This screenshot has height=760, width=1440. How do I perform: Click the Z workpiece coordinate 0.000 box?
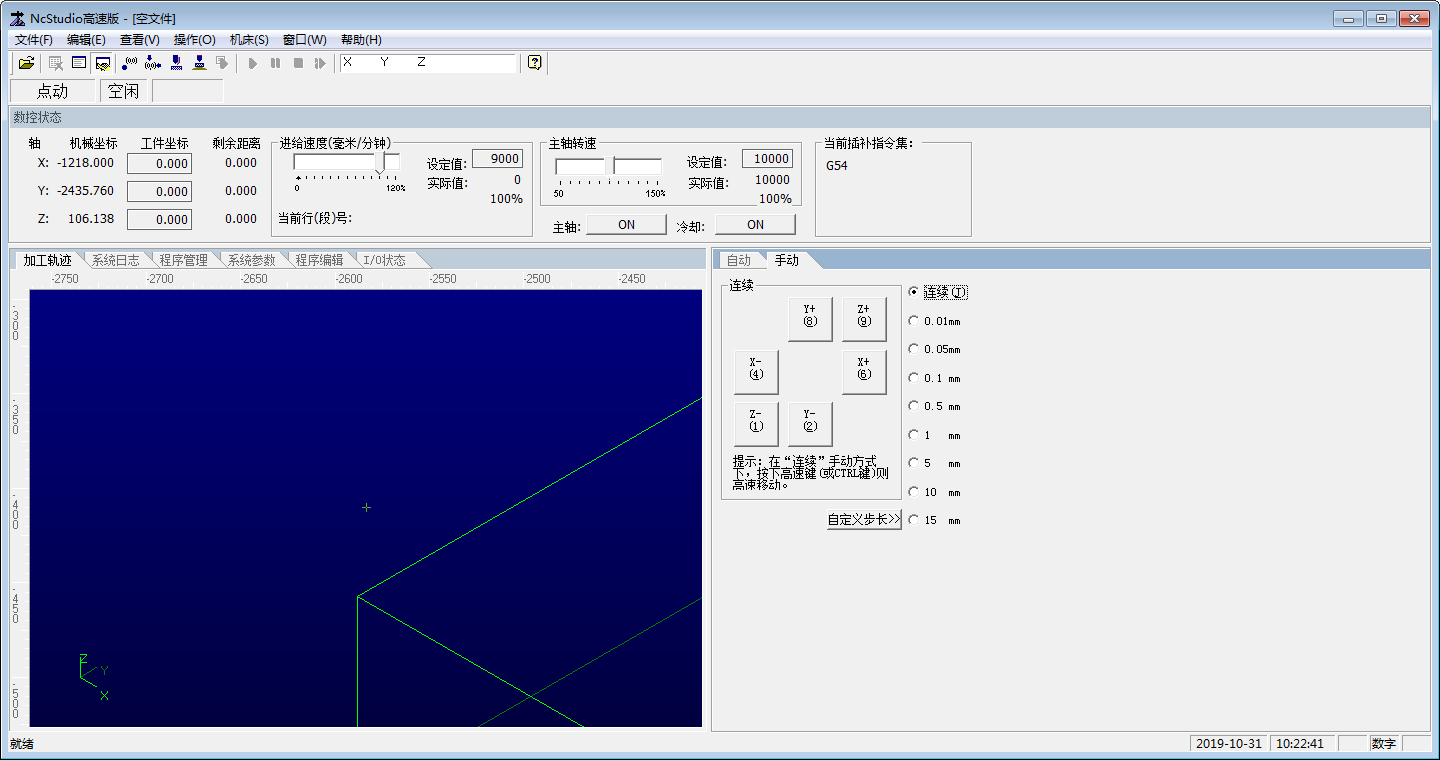159,219
